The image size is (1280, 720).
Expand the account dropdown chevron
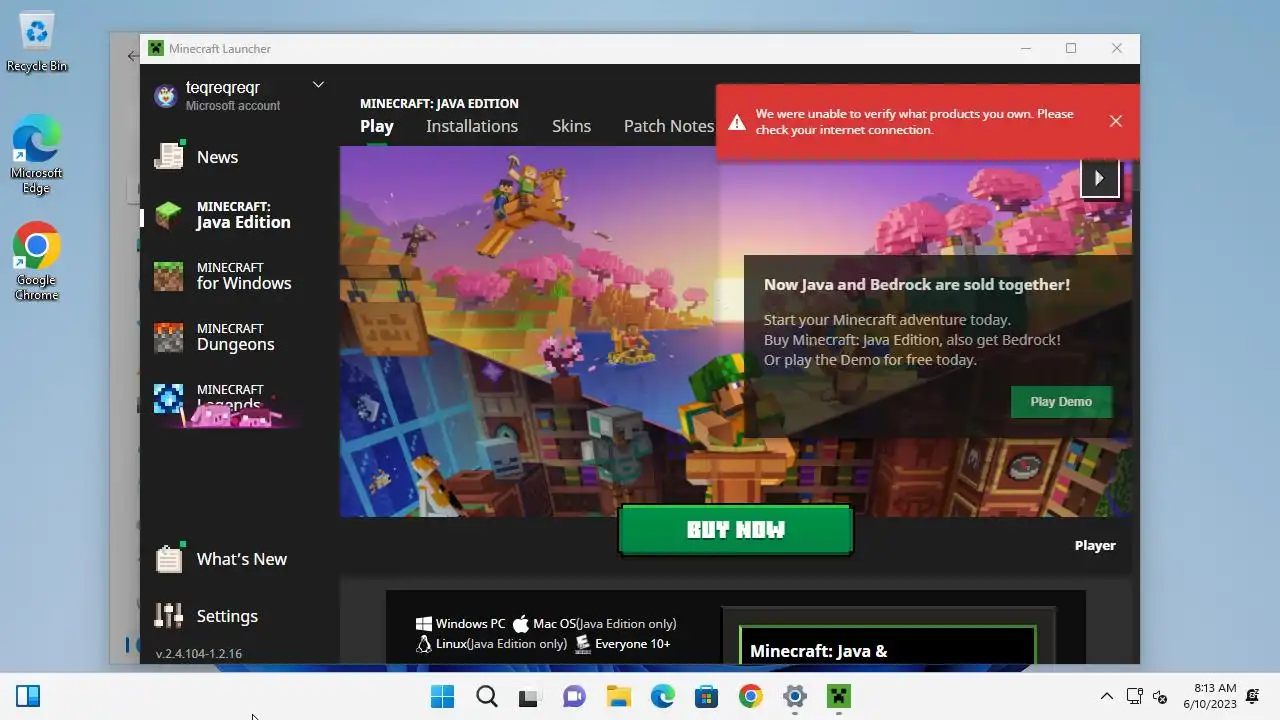tap(318, 85)
